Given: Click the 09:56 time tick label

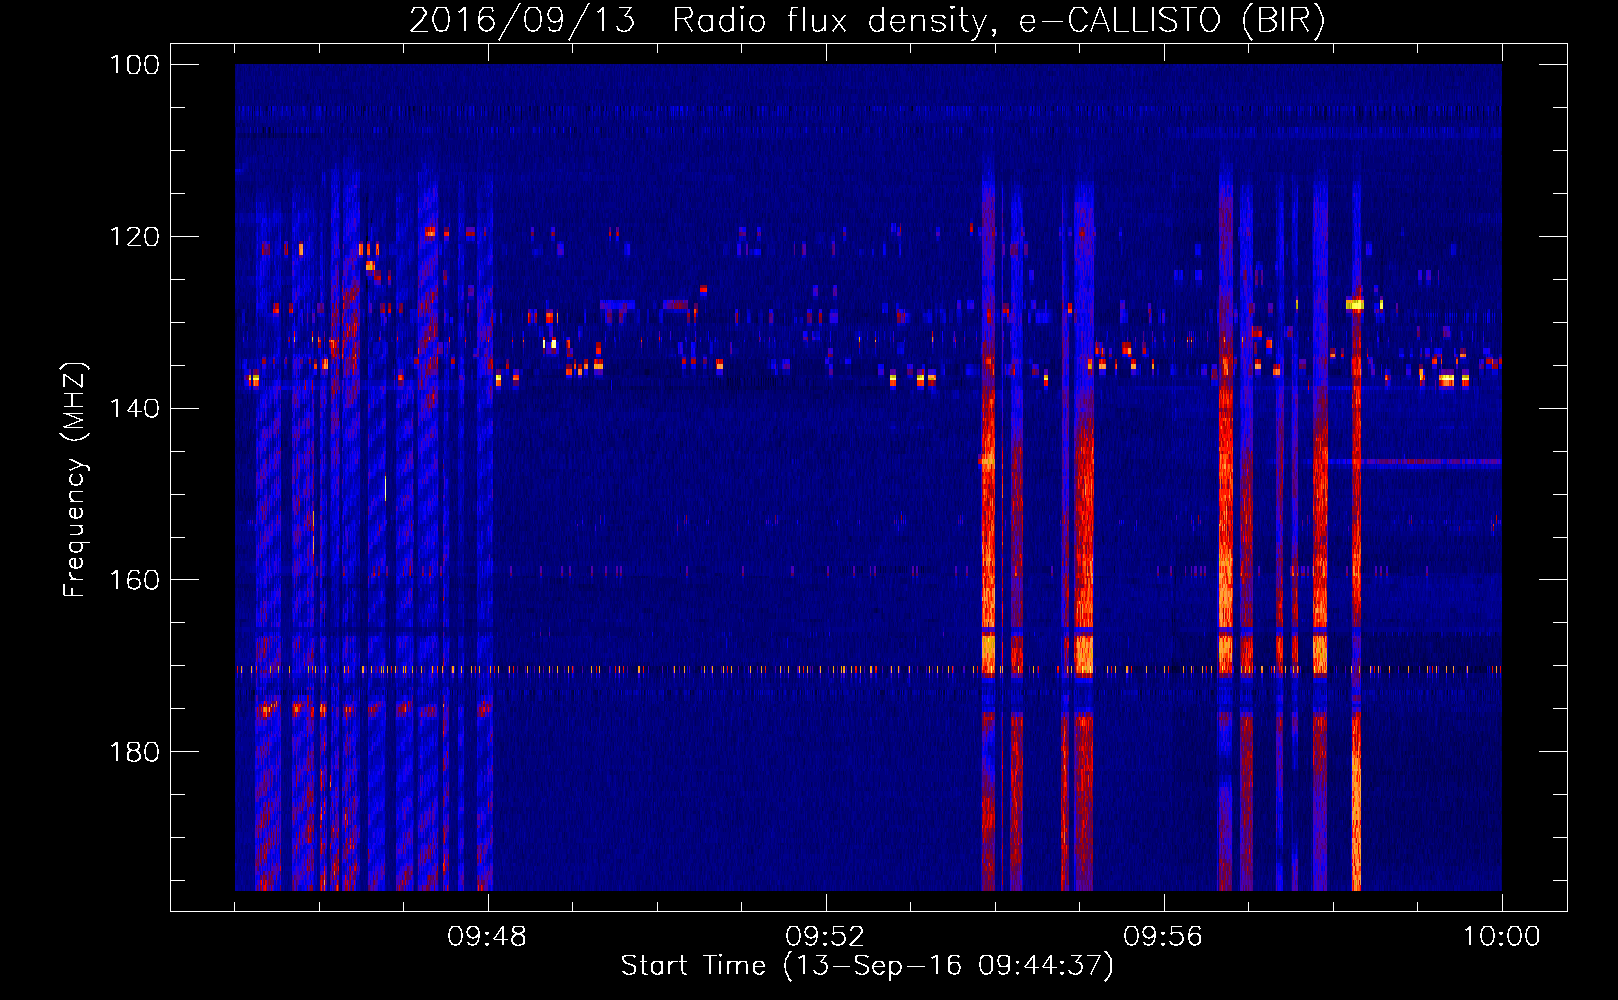Looking at the screenshot, I should point(1163,937).
